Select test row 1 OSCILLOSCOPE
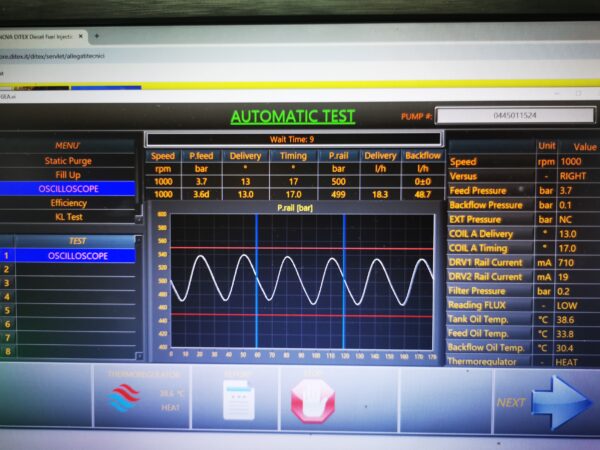This screenshot has height=450, width=600. (76, 256)
